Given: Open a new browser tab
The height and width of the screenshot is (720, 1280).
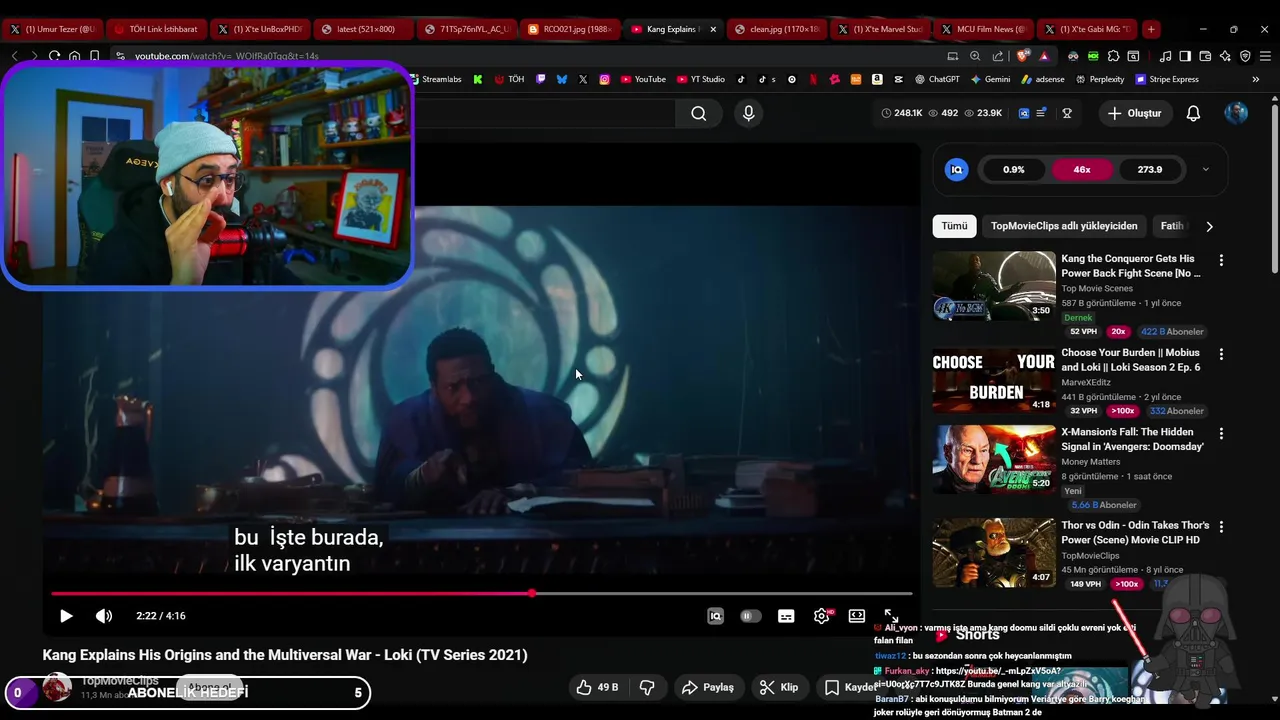Looking at the screenshot, I should point(1151,29).
